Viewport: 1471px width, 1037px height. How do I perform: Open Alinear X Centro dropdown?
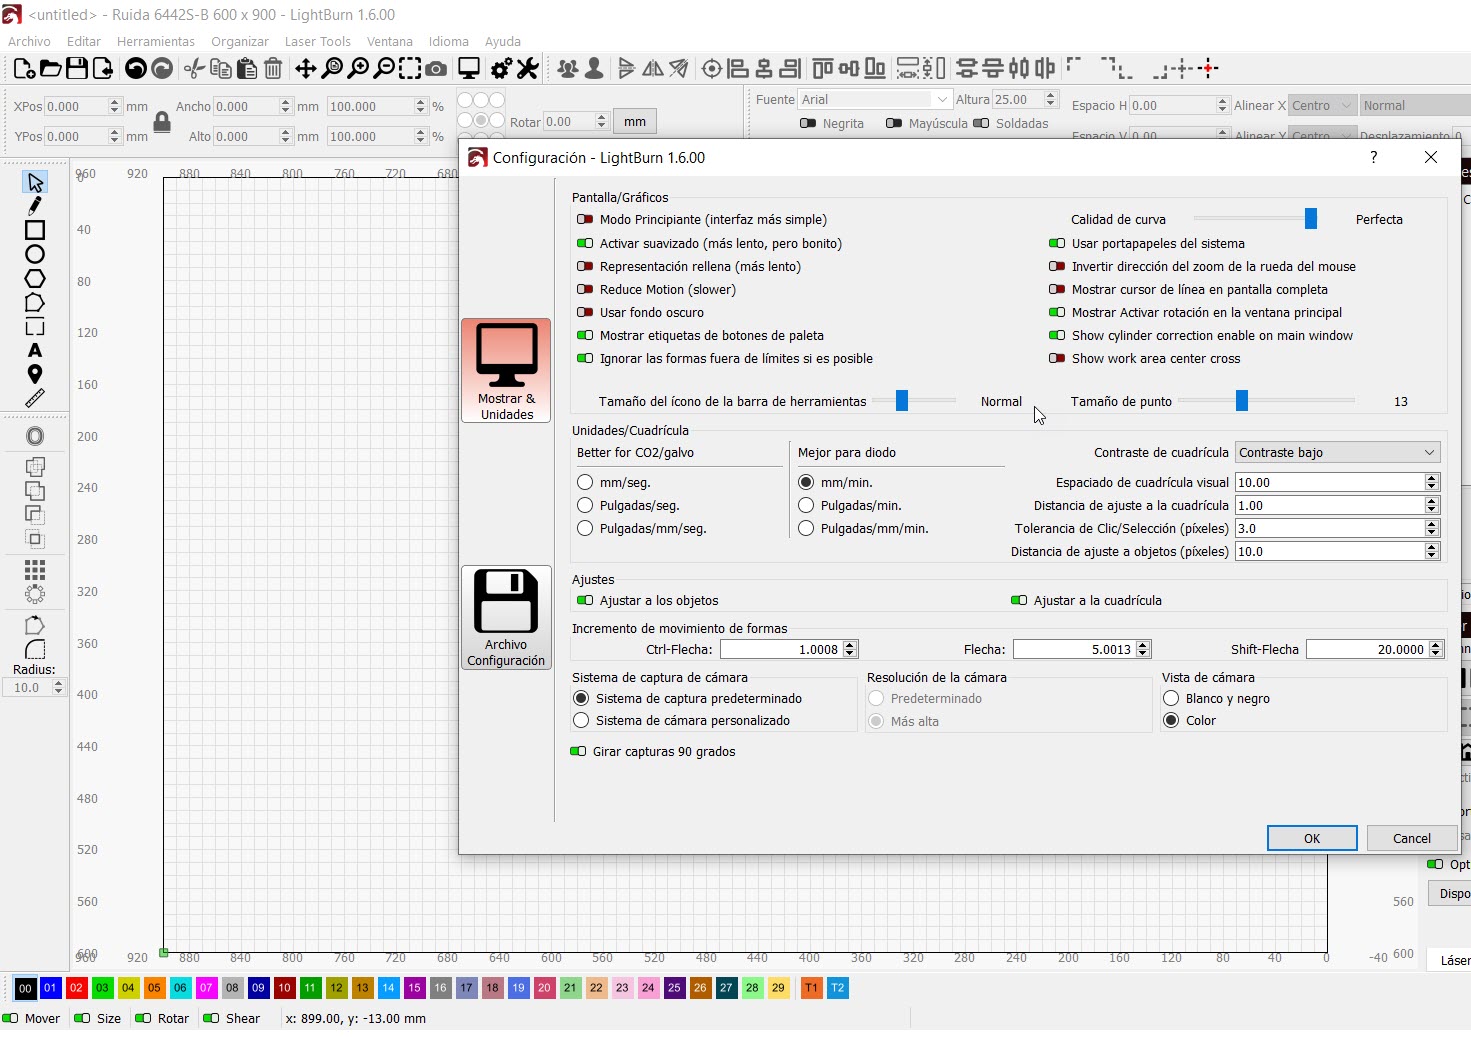pyautogui.click(x=1322, y=105)
